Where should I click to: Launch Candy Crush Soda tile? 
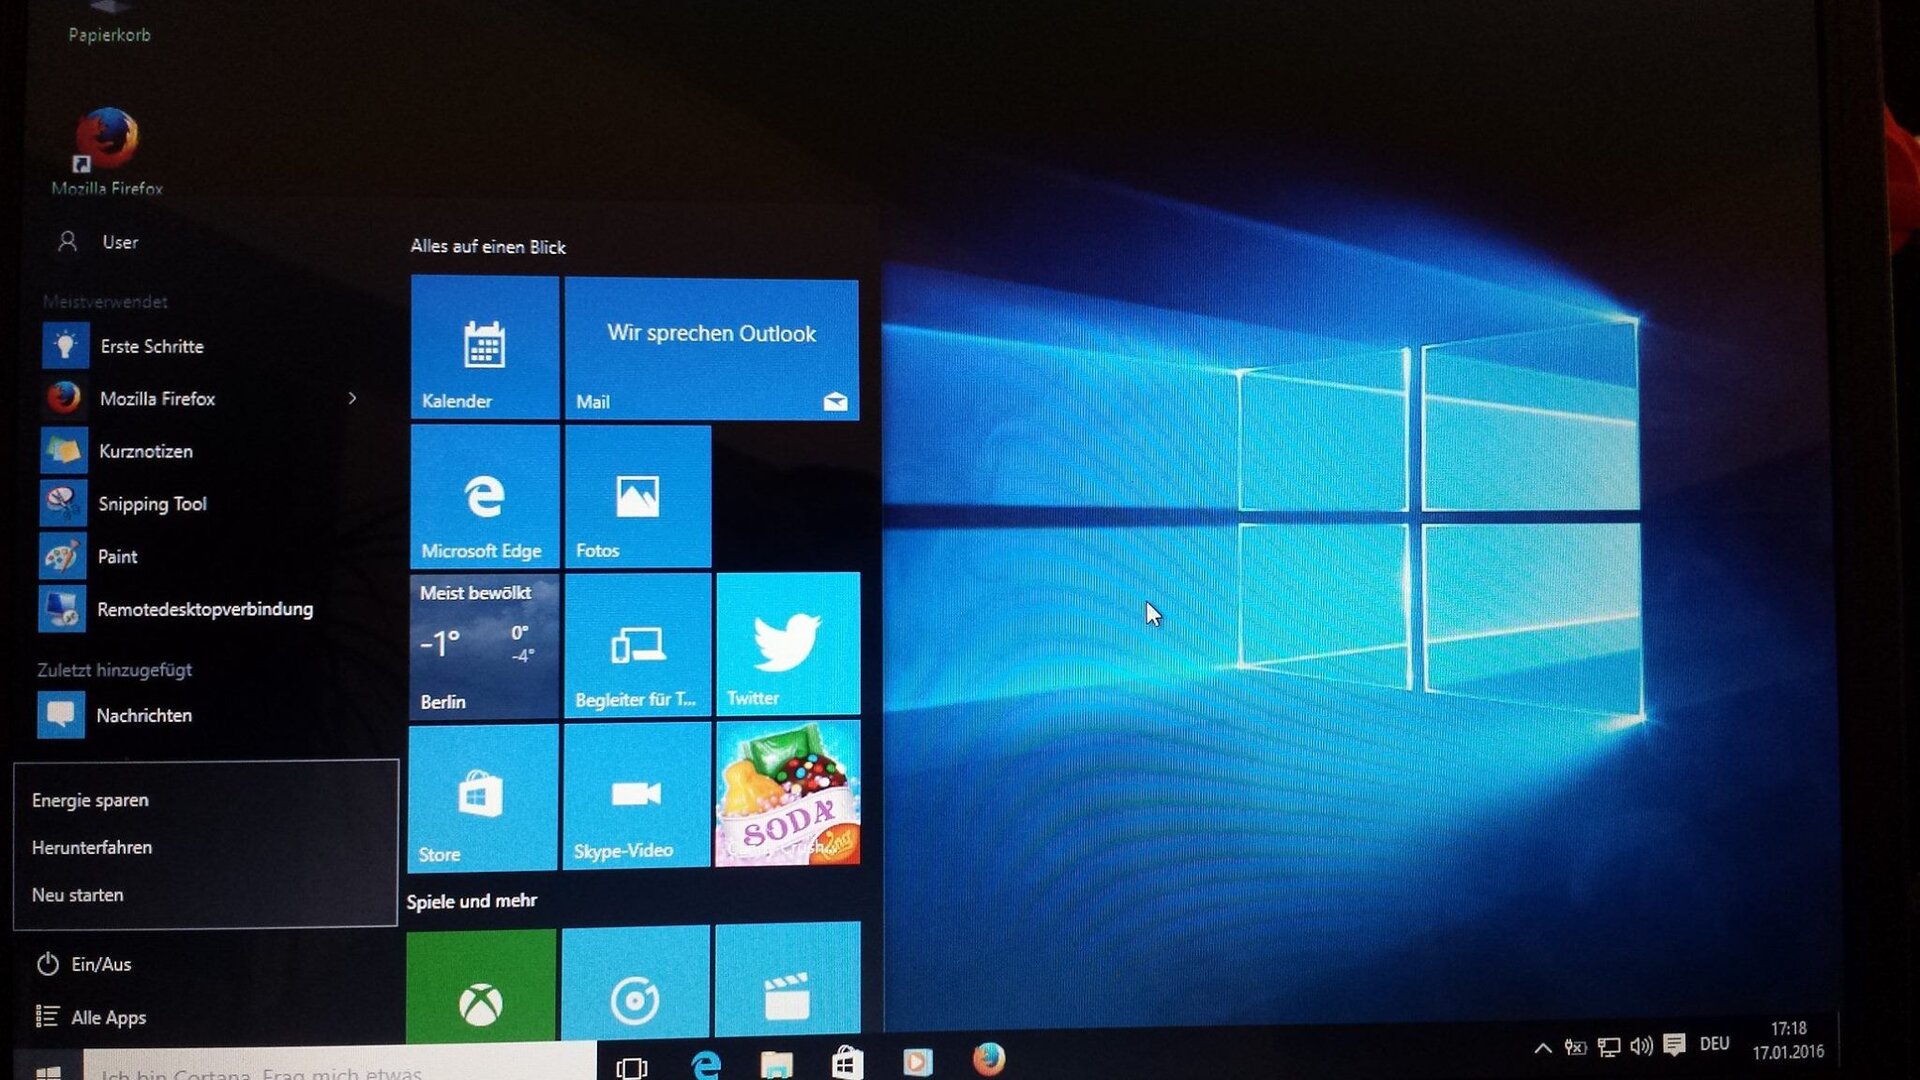coord(788,793)
